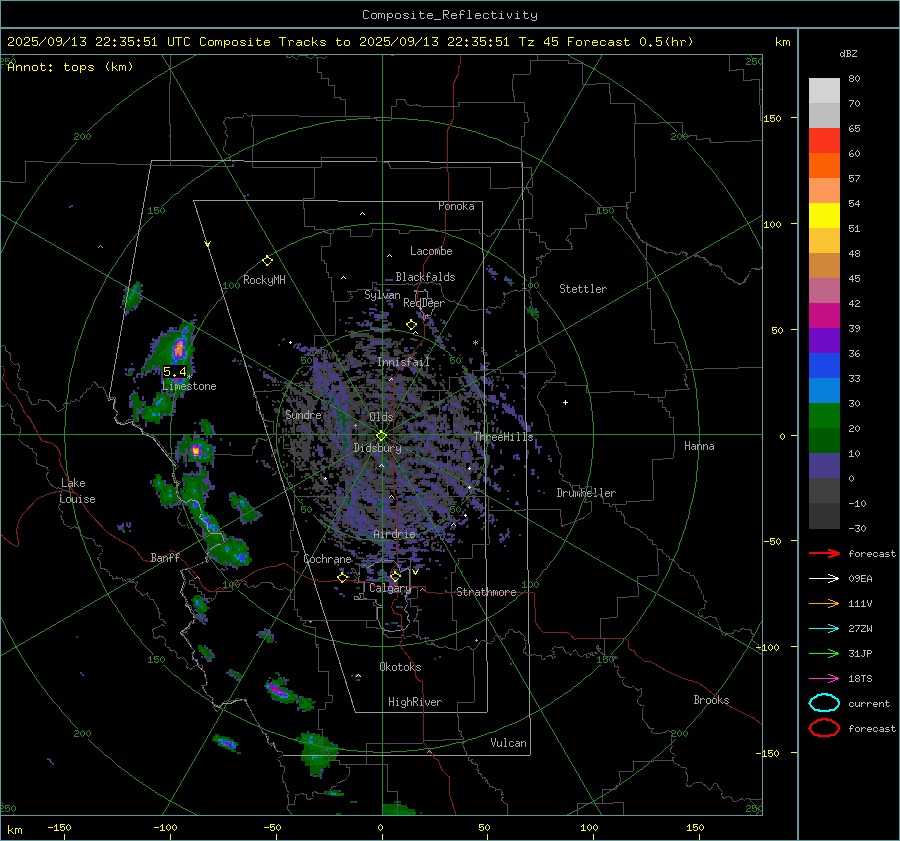Click the magenta 18TS arrow legend icon
Viewport: 900px width, 841px height.
[x=824, y=679]
